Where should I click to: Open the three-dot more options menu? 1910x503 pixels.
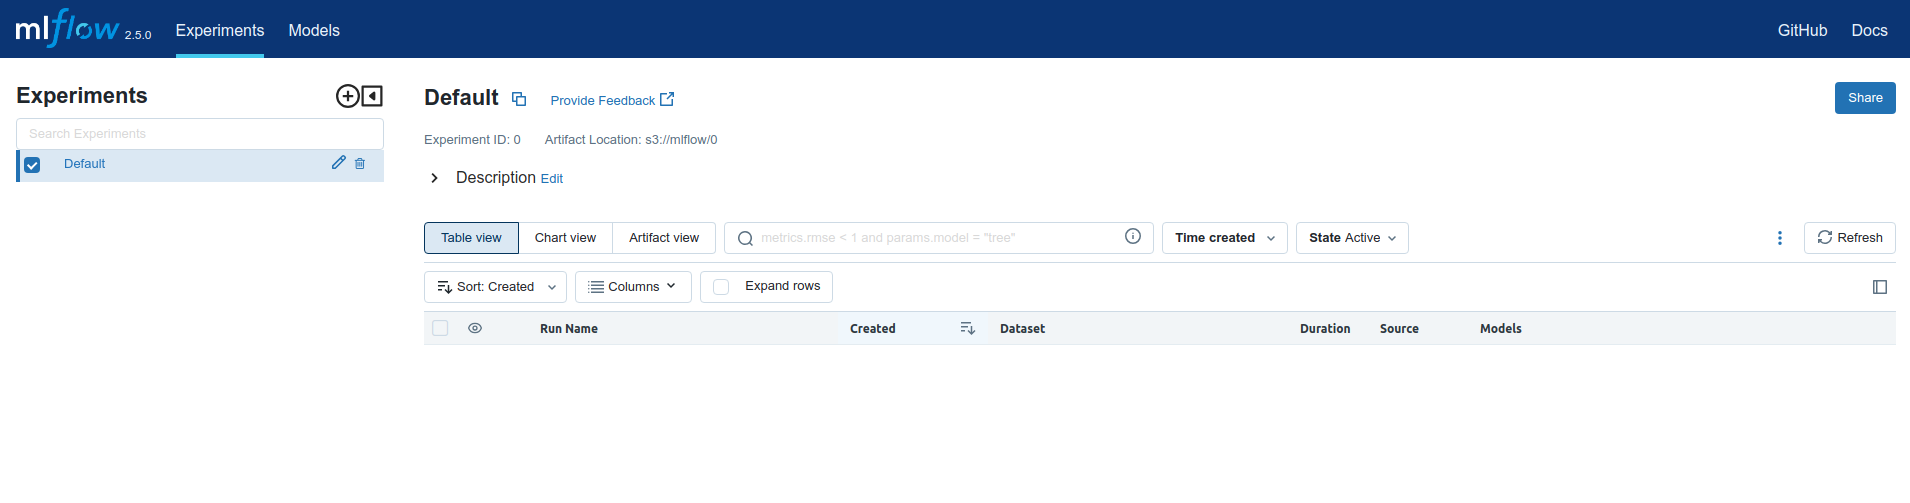[1779, 238]
